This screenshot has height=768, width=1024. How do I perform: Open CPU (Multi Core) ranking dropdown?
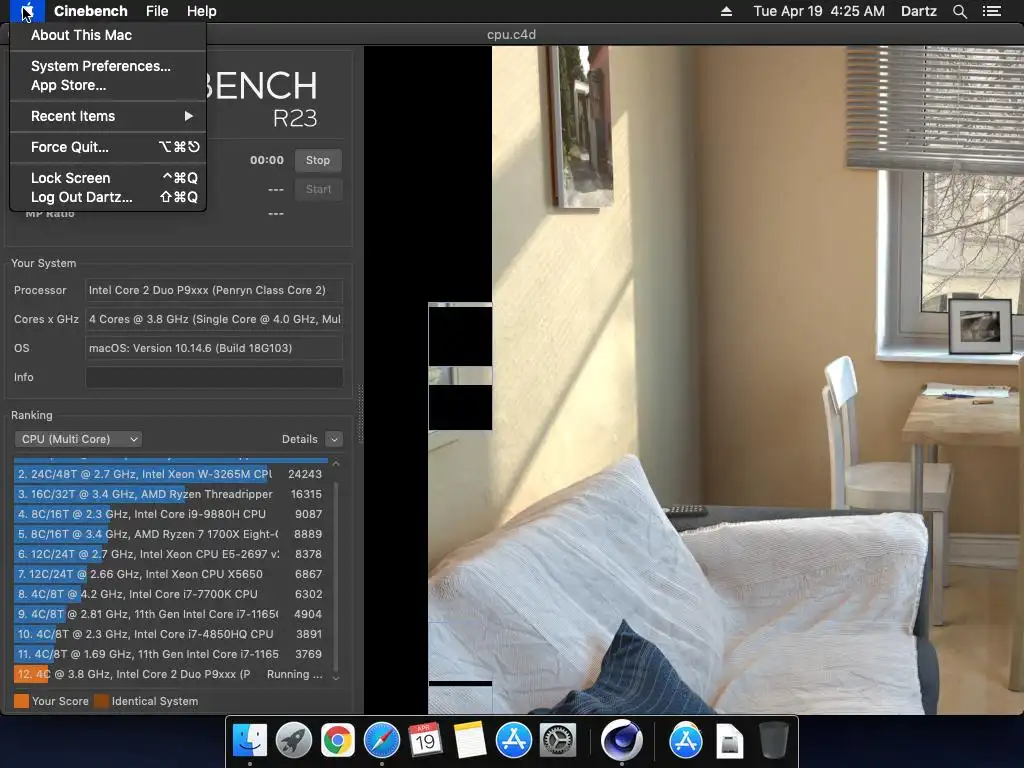tap(78, 439)
